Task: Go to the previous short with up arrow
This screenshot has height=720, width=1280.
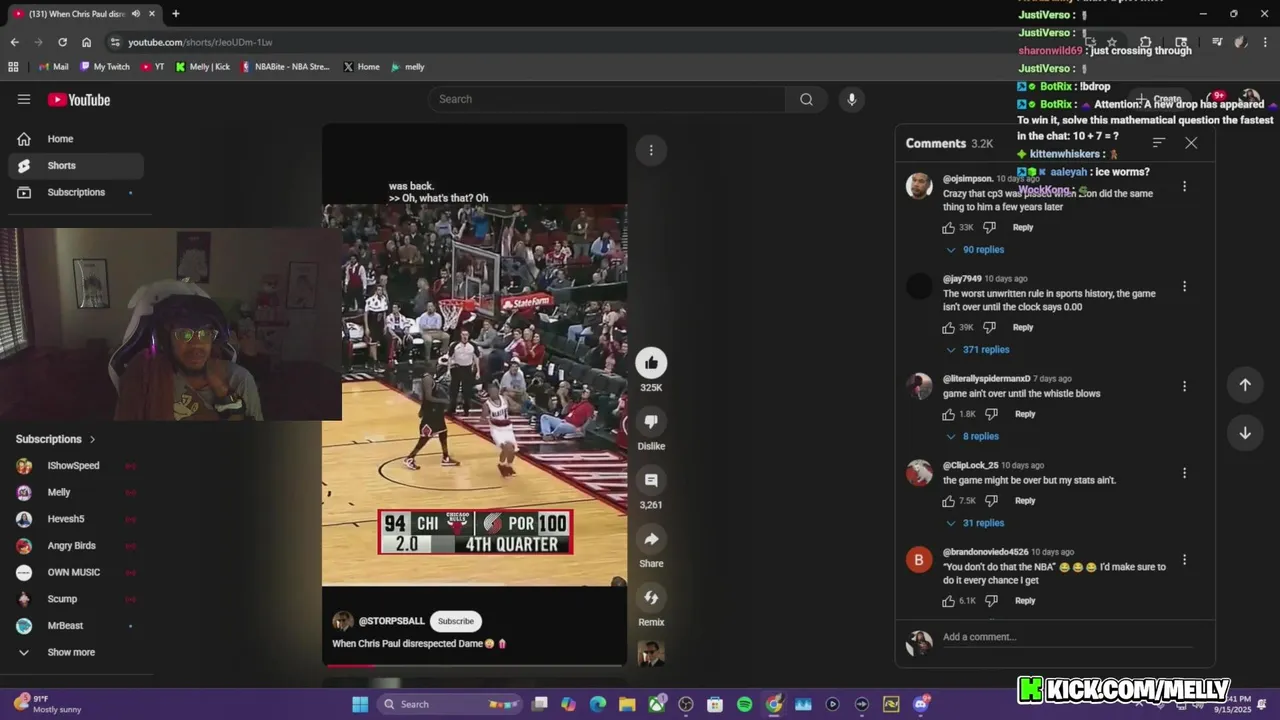Action: point(1245,385)
